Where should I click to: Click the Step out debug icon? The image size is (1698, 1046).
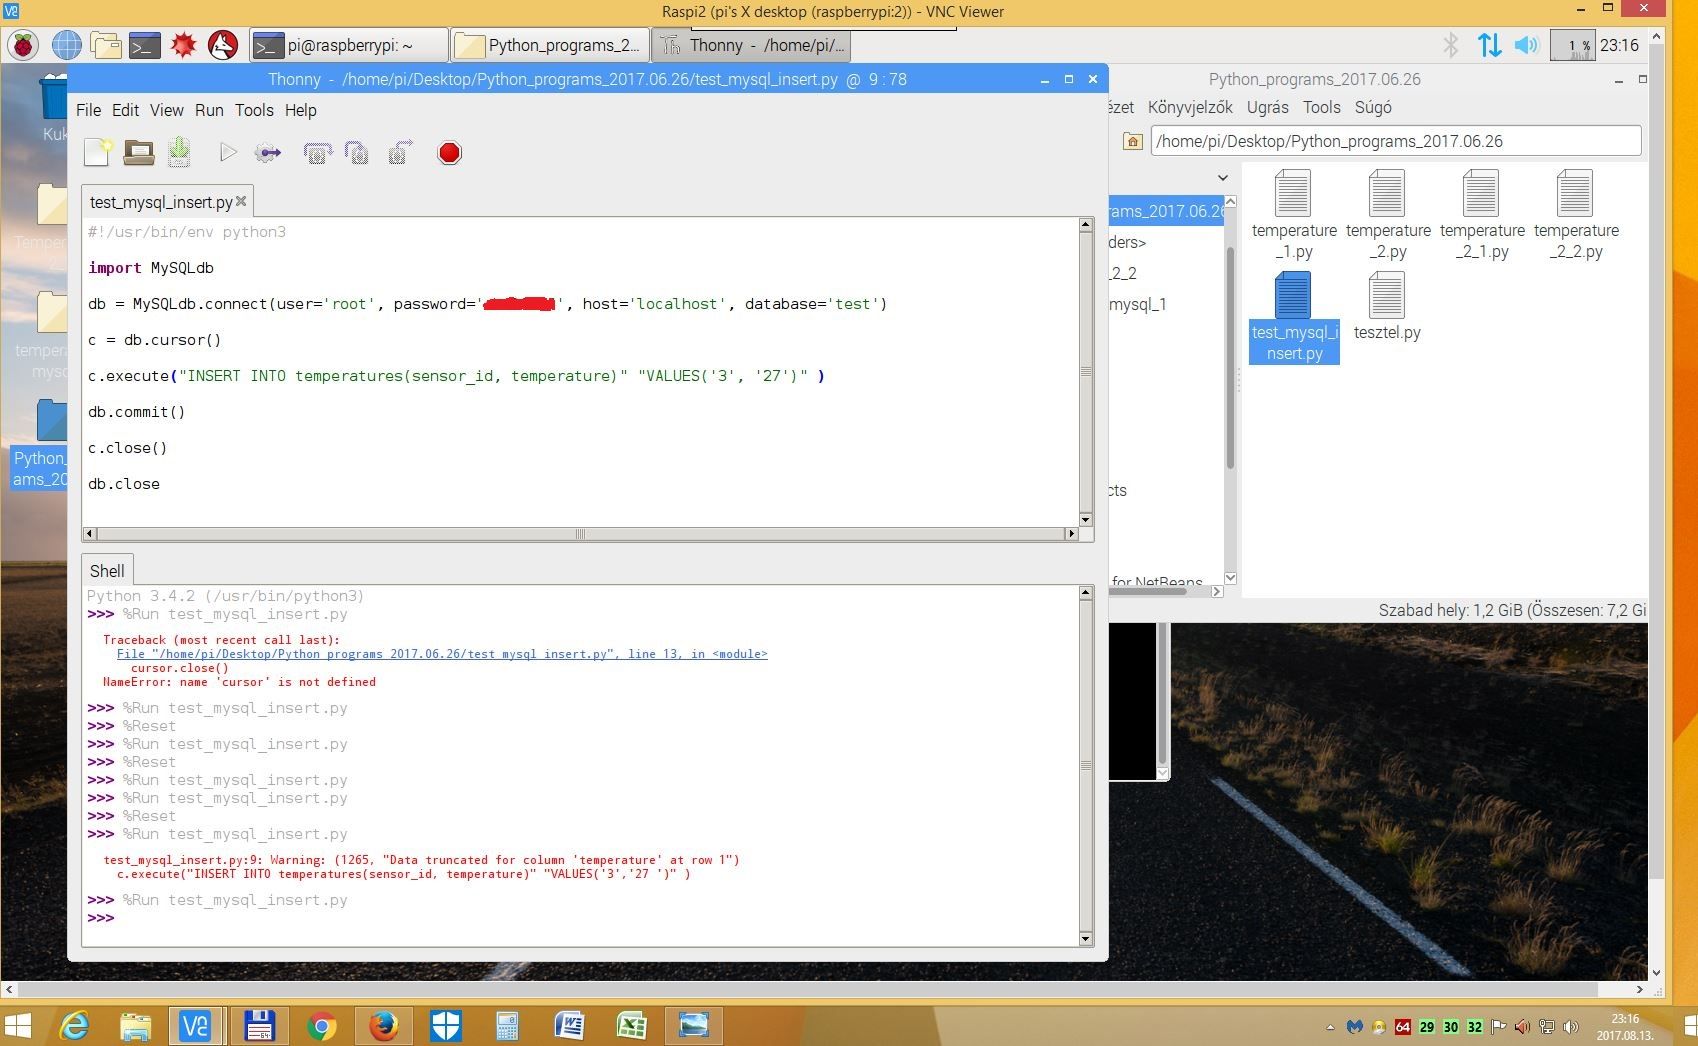400,152
